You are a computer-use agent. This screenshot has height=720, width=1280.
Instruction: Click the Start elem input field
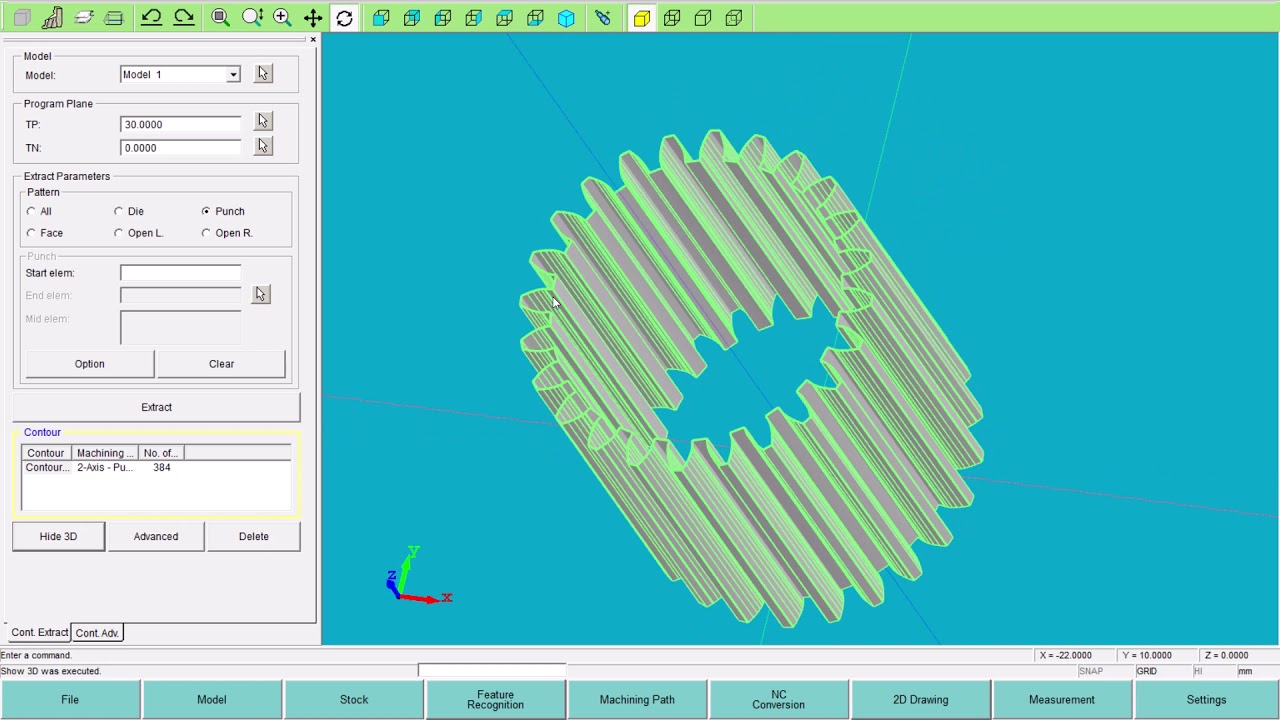[x=181, y=273]
